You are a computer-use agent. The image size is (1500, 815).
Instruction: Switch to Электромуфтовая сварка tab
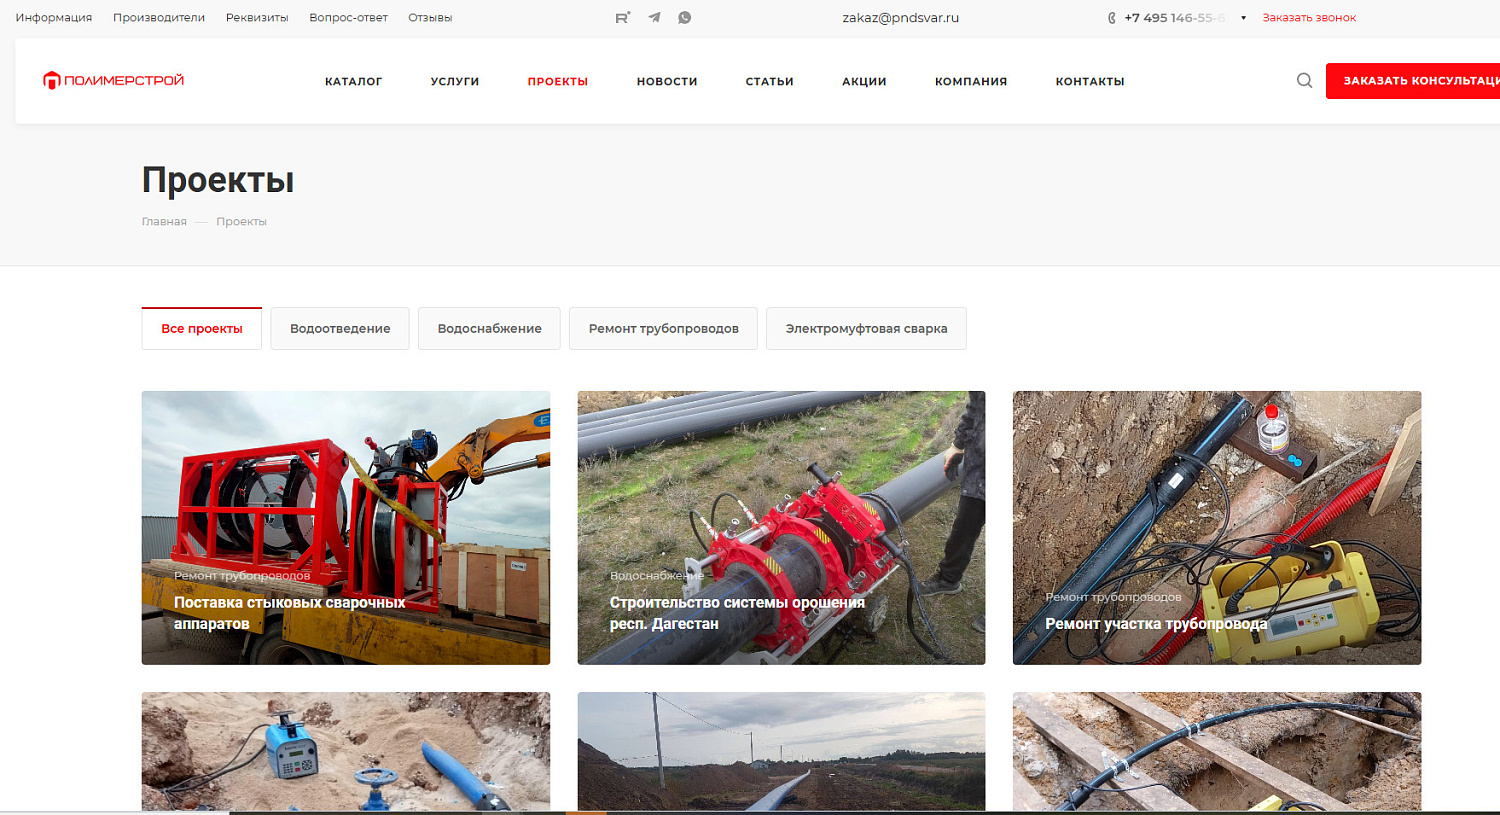[x=866, y=329]
